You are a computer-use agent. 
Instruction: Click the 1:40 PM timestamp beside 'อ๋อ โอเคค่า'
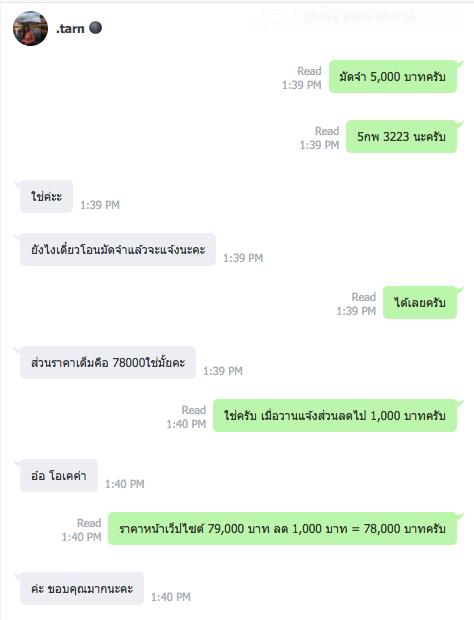[125, 484]
